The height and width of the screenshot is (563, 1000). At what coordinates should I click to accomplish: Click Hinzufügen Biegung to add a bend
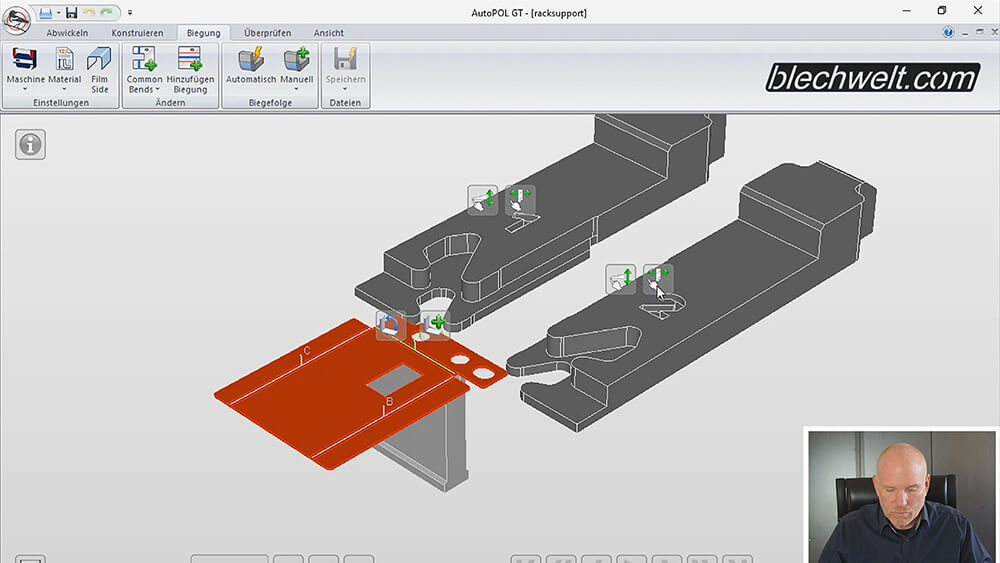pyautogui.click(x=190, y=60)
